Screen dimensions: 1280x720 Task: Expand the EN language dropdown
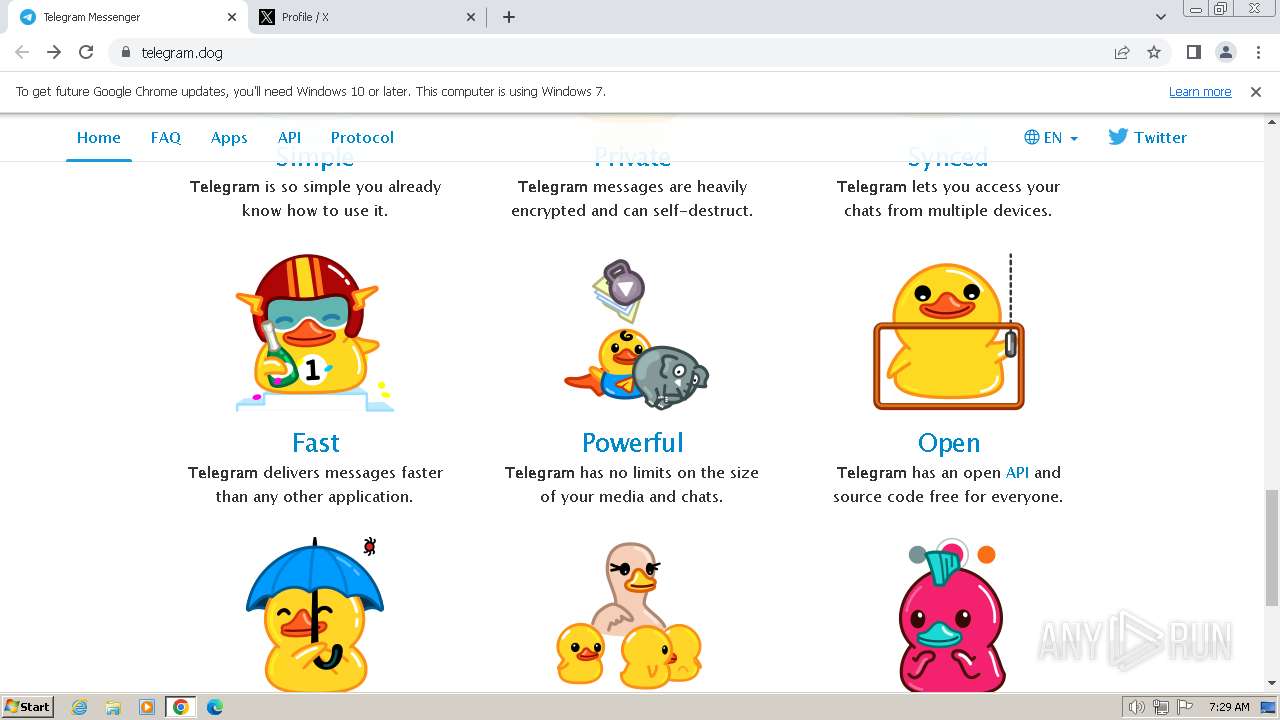click(1051, 137)
